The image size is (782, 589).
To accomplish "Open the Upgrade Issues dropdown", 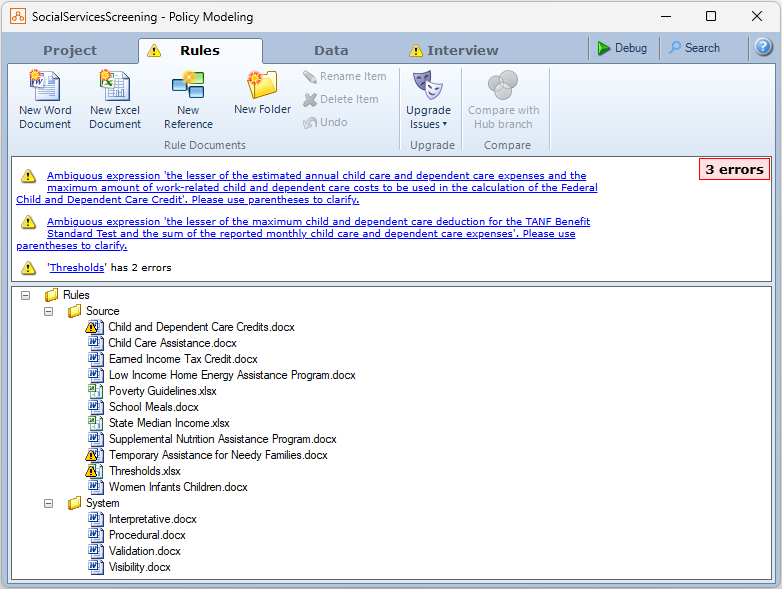I will click(x=428, y=99).
